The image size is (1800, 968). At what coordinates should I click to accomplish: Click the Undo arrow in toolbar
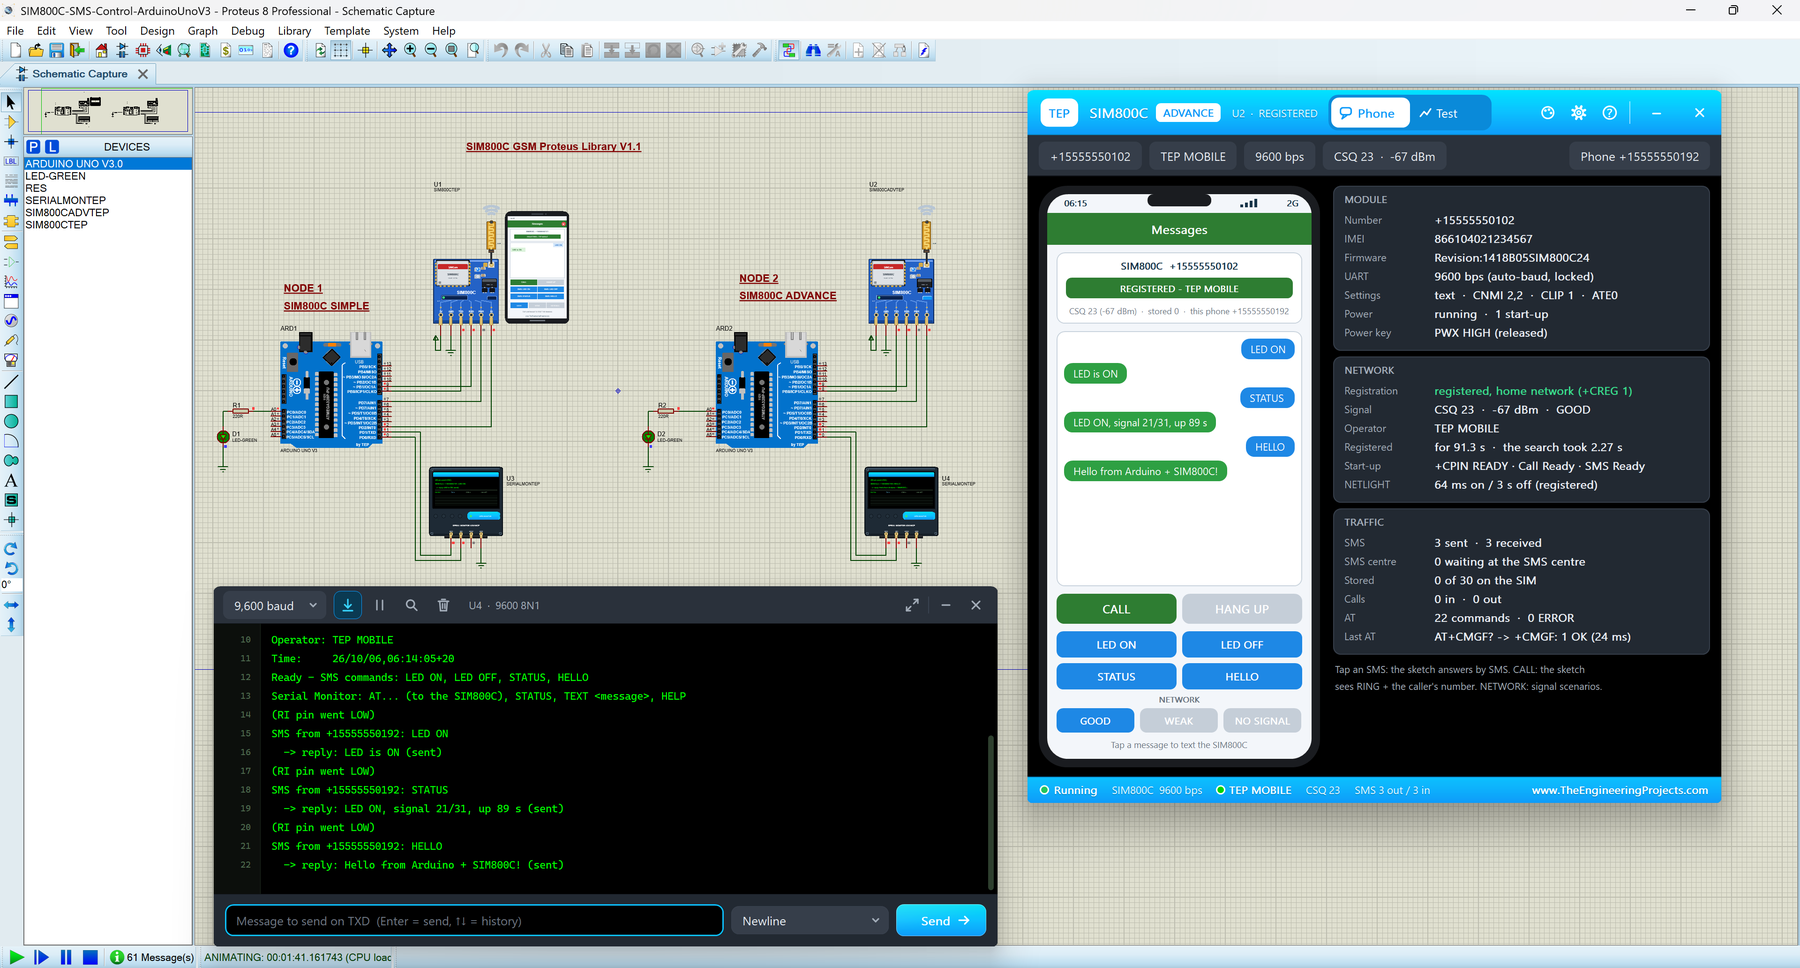coord(500,50)
